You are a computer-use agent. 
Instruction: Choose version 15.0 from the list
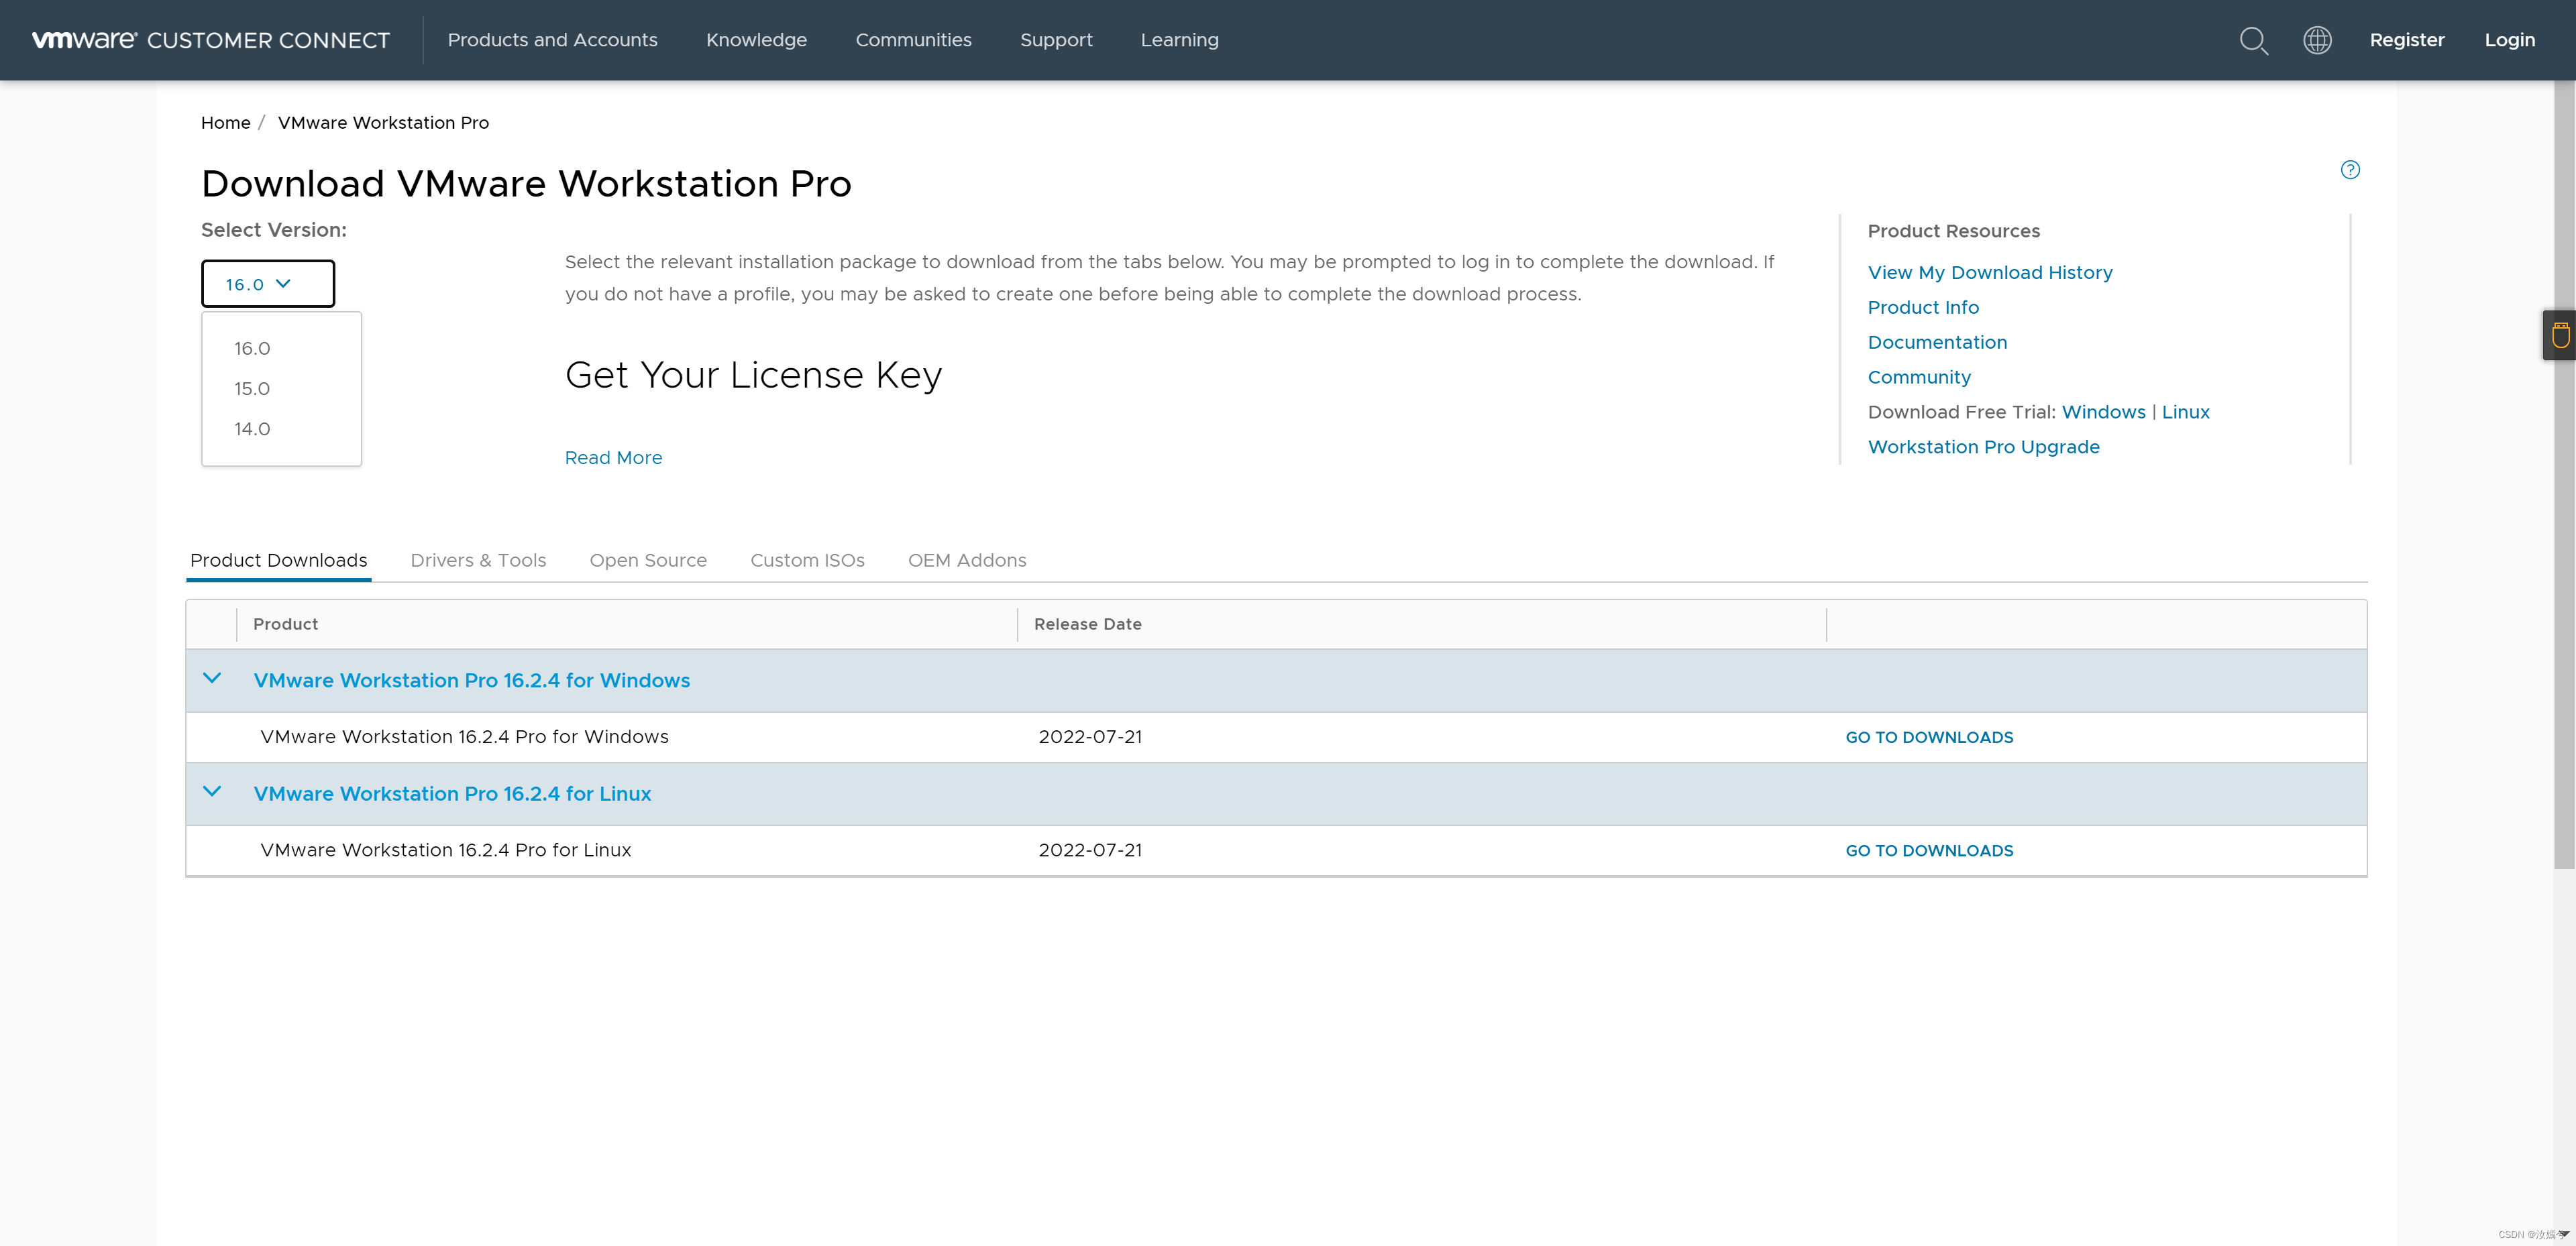coord(252,388)
